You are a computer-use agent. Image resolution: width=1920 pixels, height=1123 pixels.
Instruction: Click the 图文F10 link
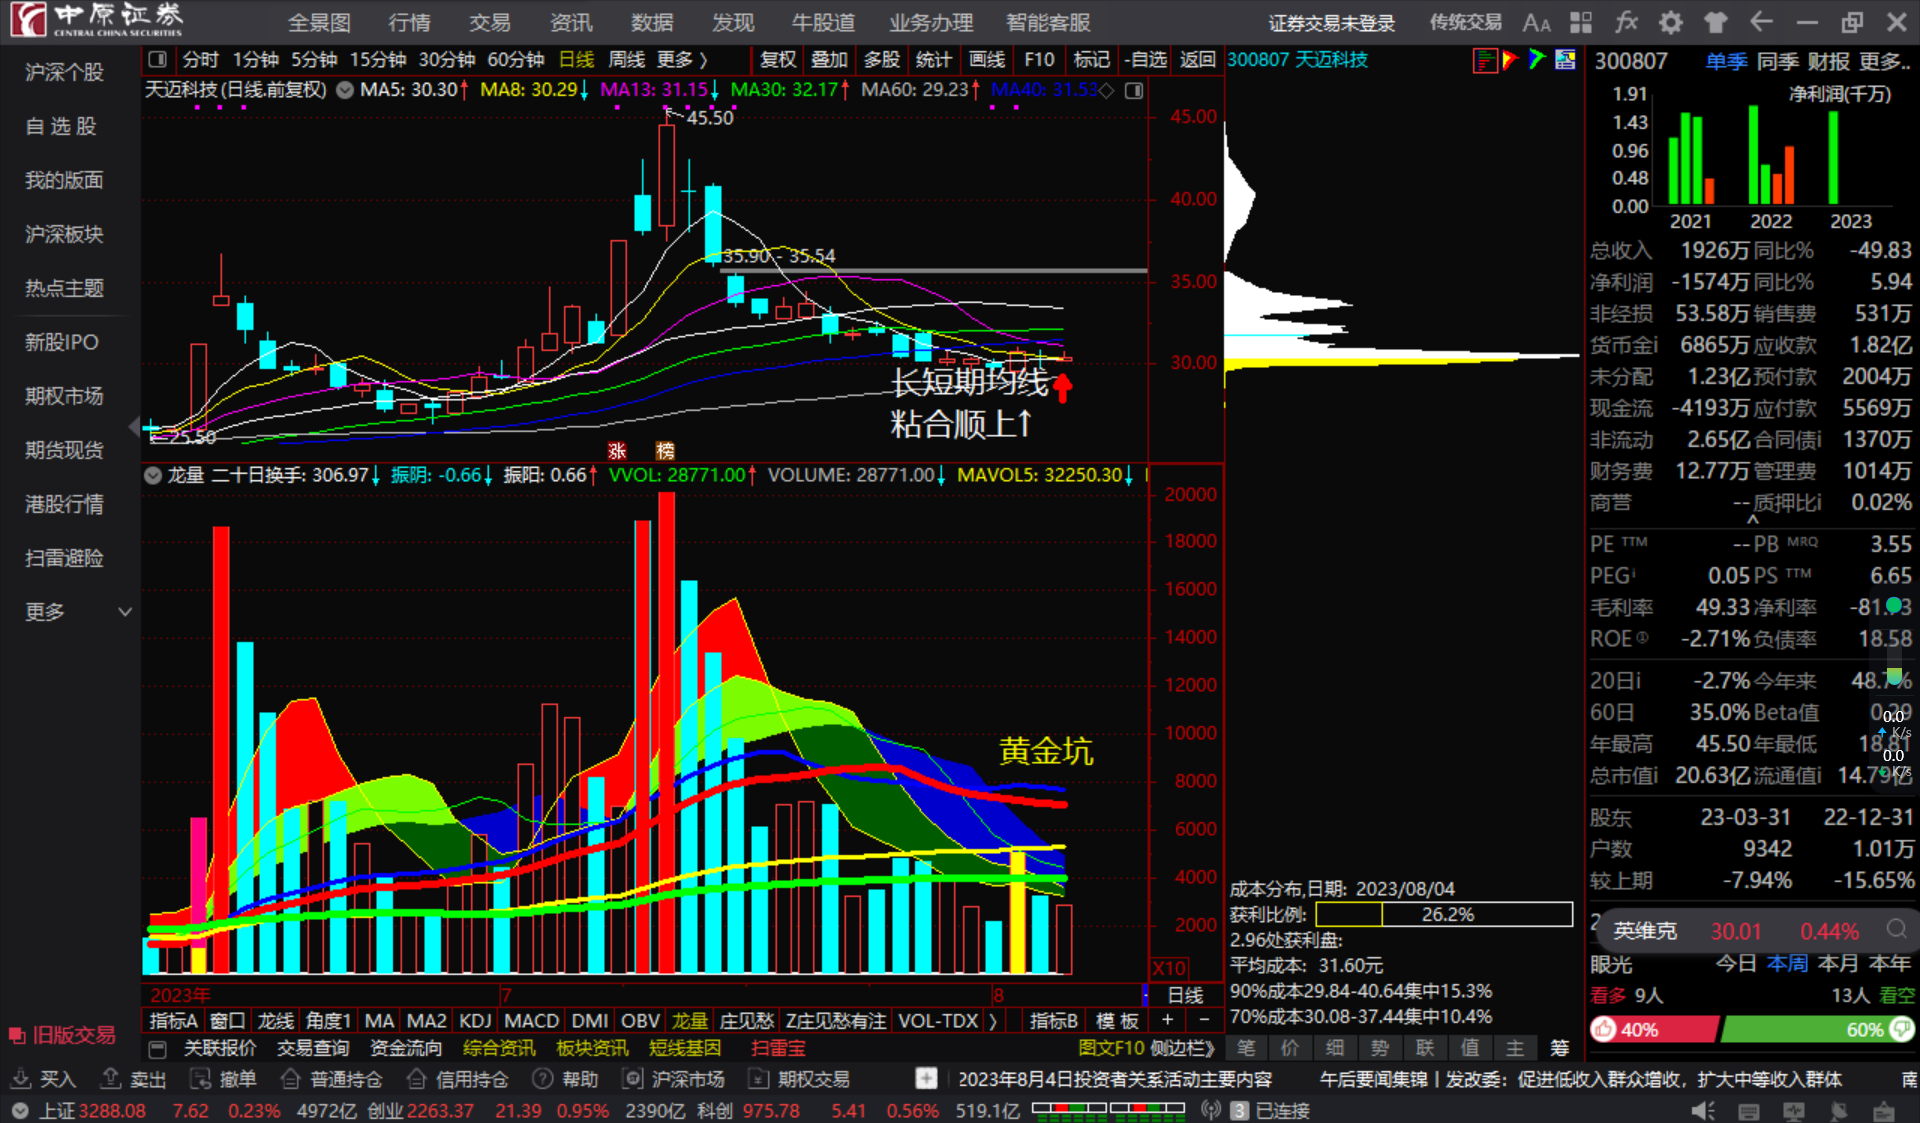[1110, 1048]
